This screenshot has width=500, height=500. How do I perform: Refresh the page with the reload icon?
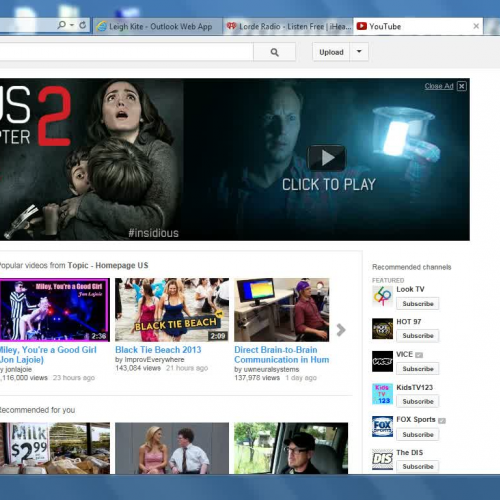(x=82, y=25)
